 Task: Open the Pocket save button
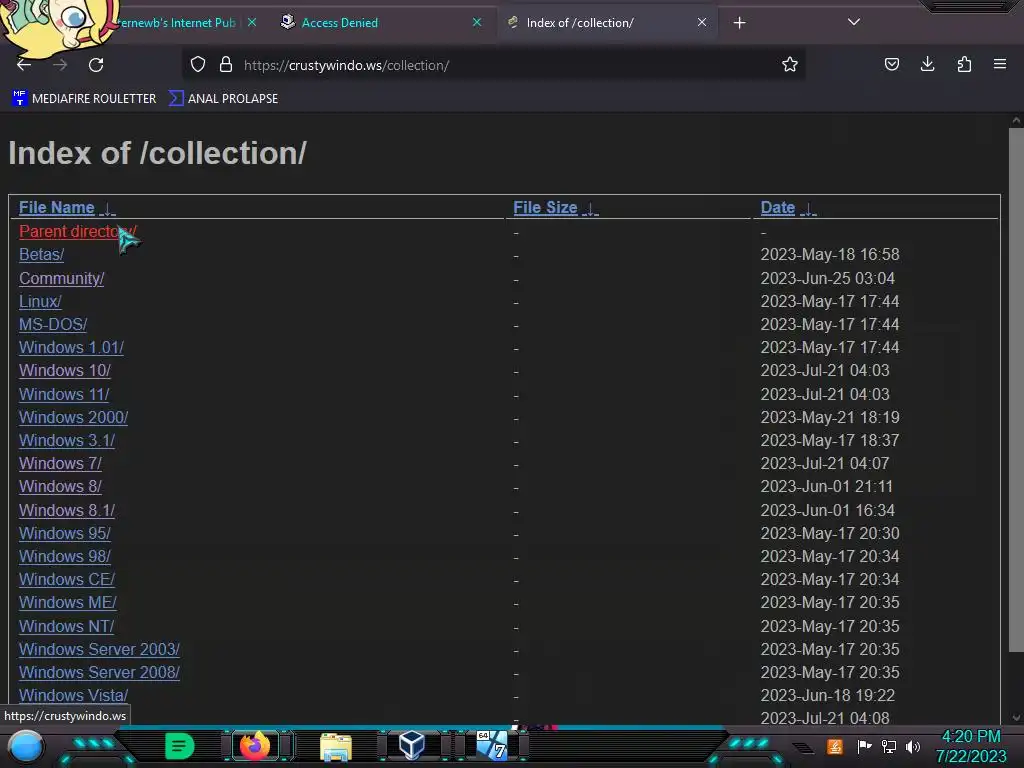pyautogui.click(x=891, y=64)
